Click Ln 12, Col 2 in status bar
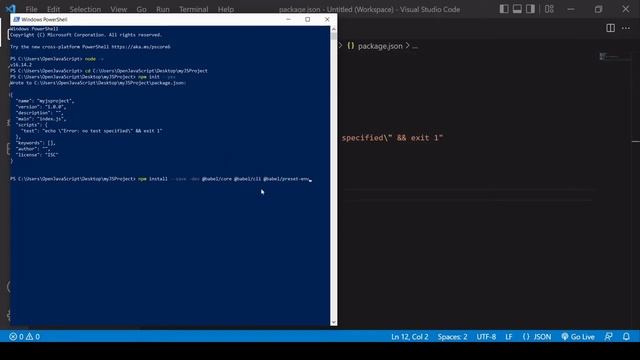This screenshot has height=360, width=640. pyautogui.click(x=409, y=336)
